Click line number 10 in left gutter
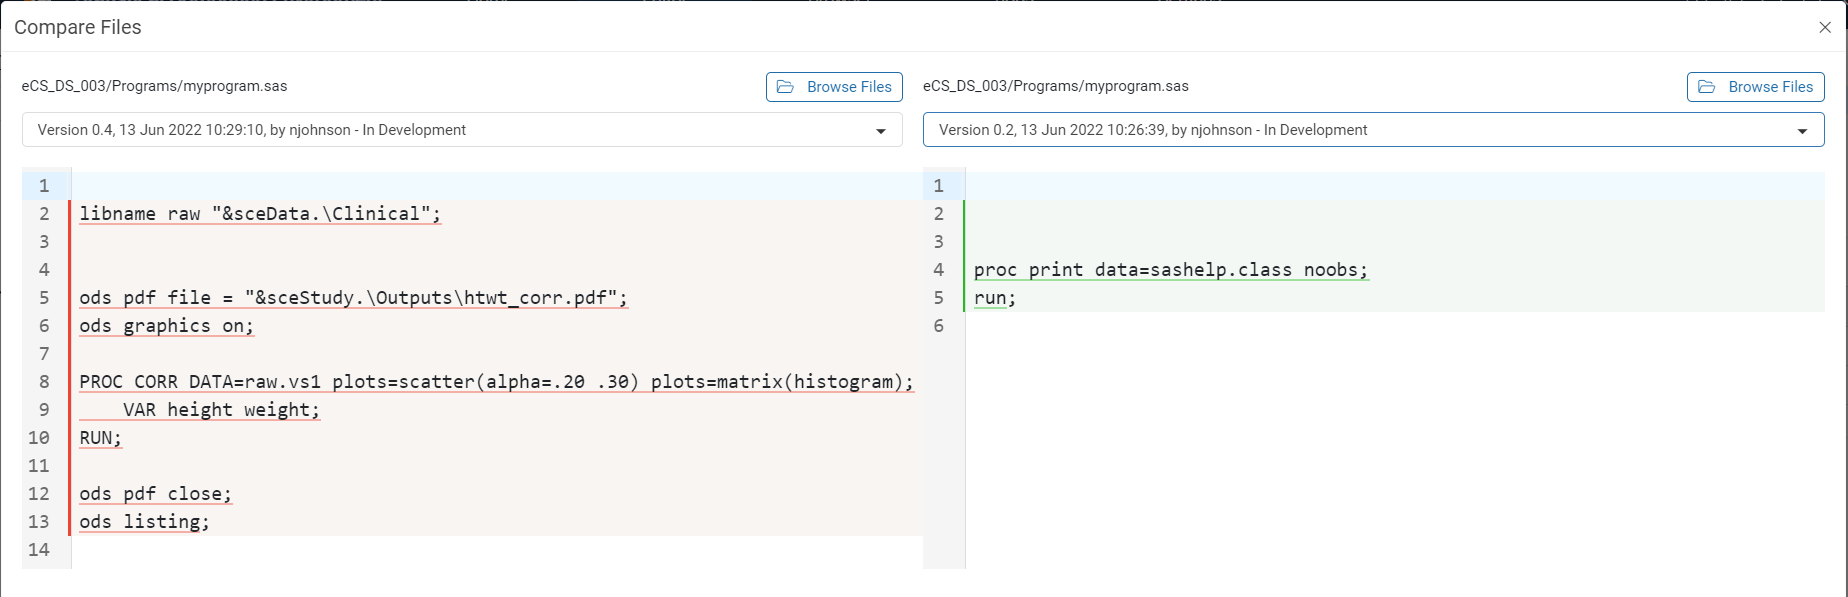Image resolution: width=1848 pixels, height=597 pixels. click(39, 438)
